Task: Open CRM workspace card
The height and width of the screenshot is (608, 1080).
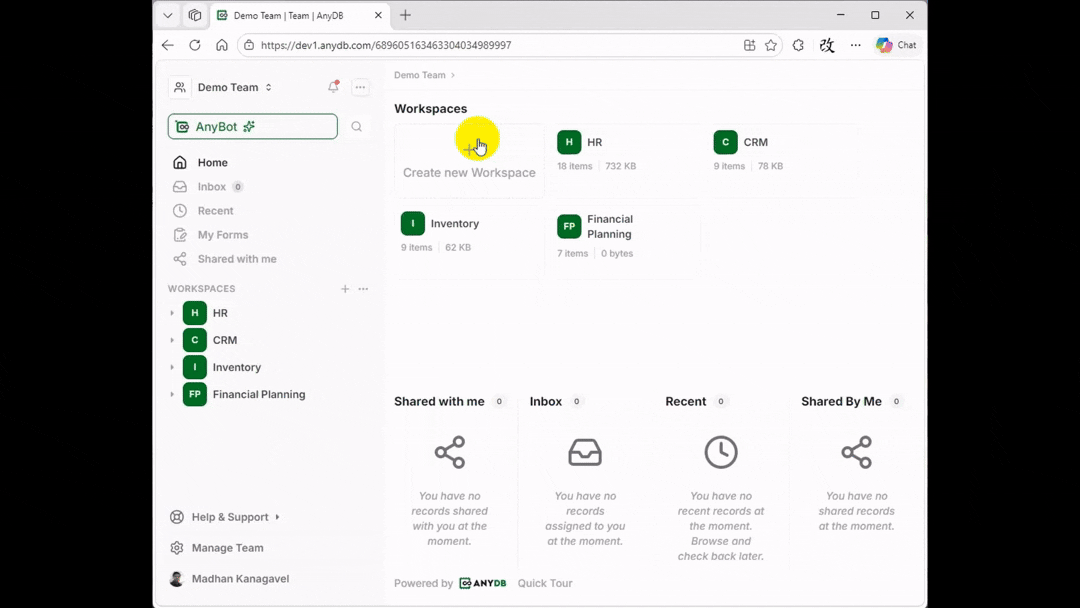Action: point(782,161)
